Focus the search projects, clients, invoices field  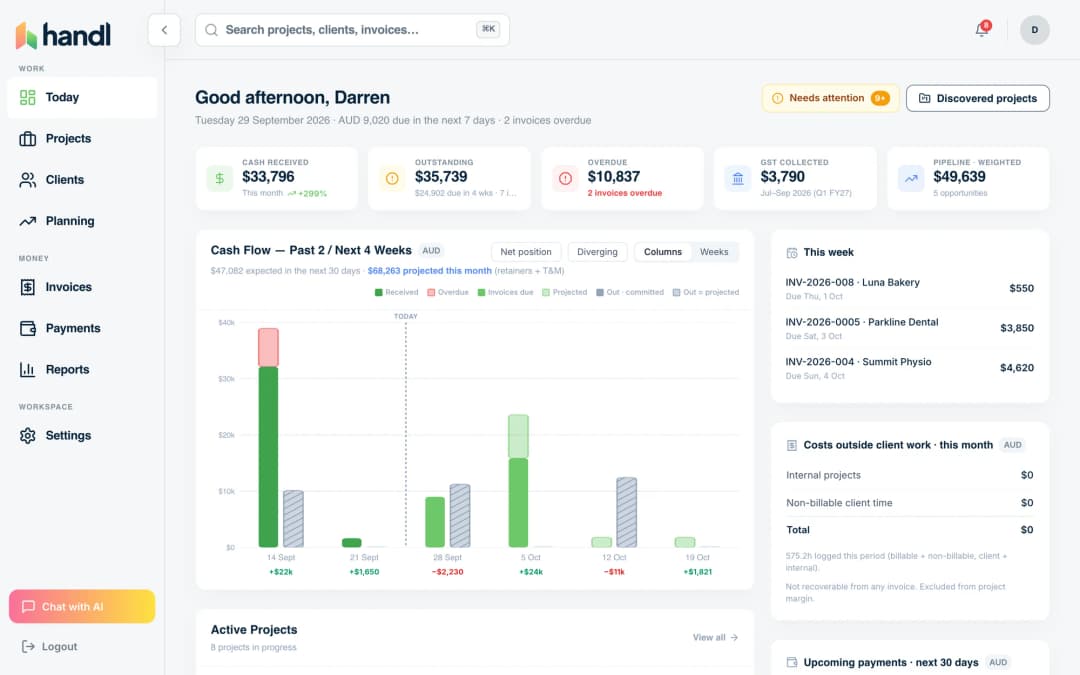[352, 30]
